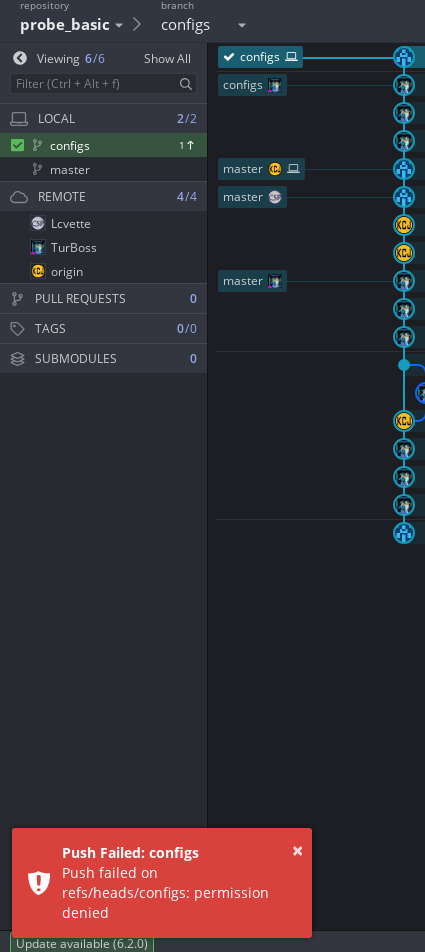Click the stacked layers icon beside SUBMODULES

[18, 359]
